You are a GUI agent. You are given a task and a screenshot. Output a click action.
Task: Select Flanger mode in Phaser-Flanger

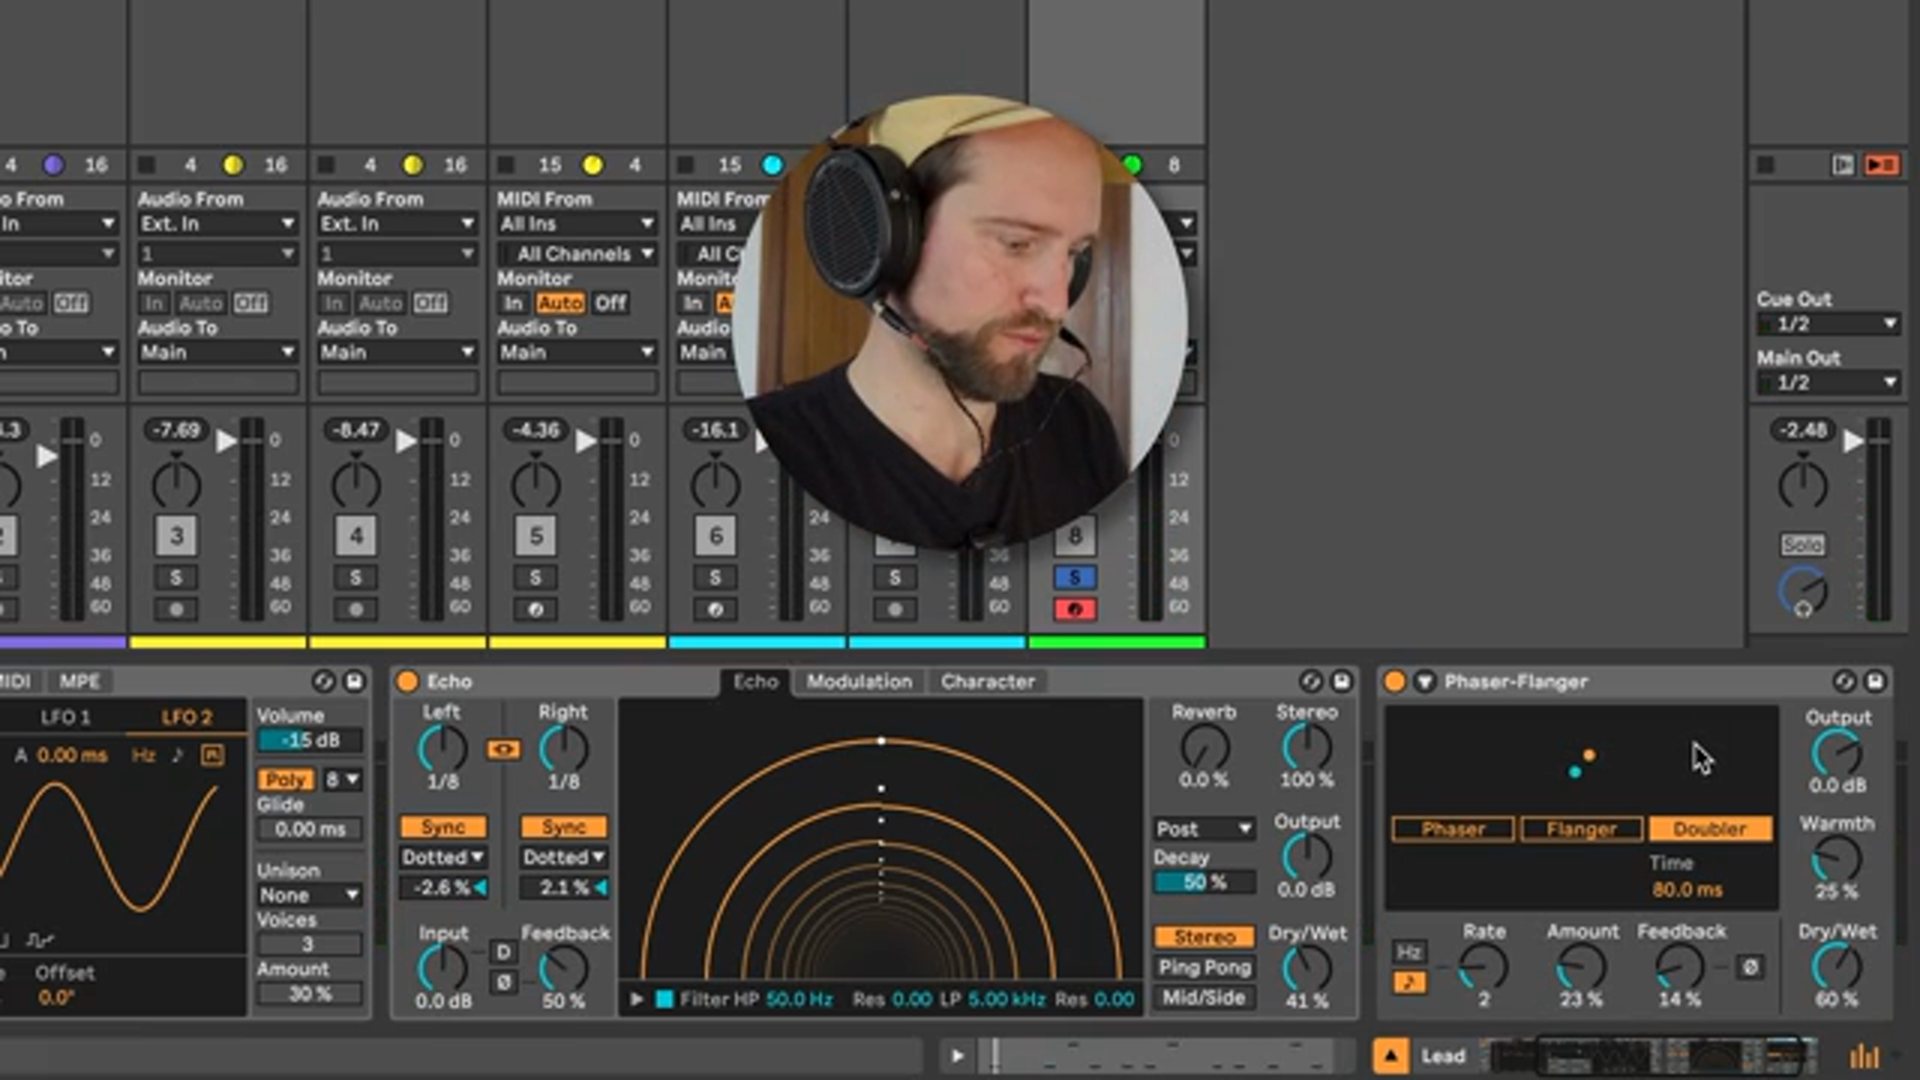pyautogui.click(x=1581, y=828)
